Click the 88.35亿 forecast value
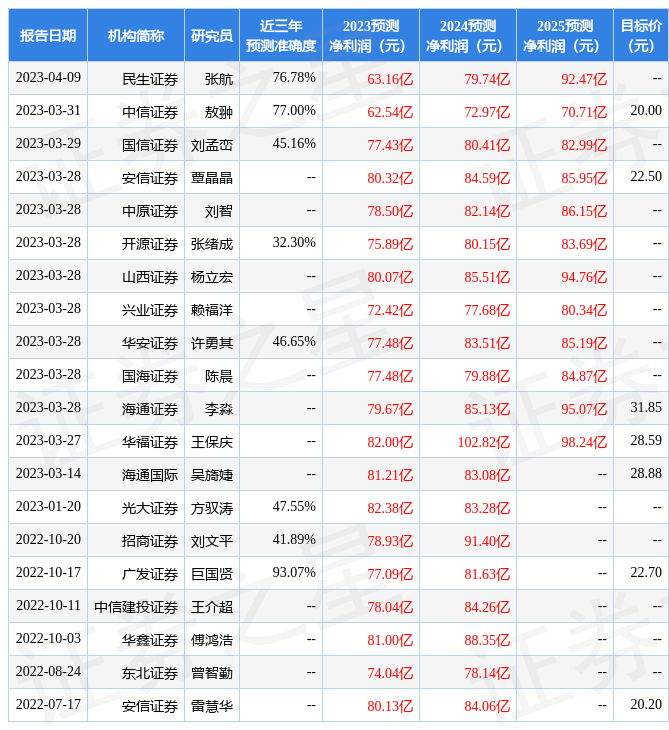 [x=487, y=641]
